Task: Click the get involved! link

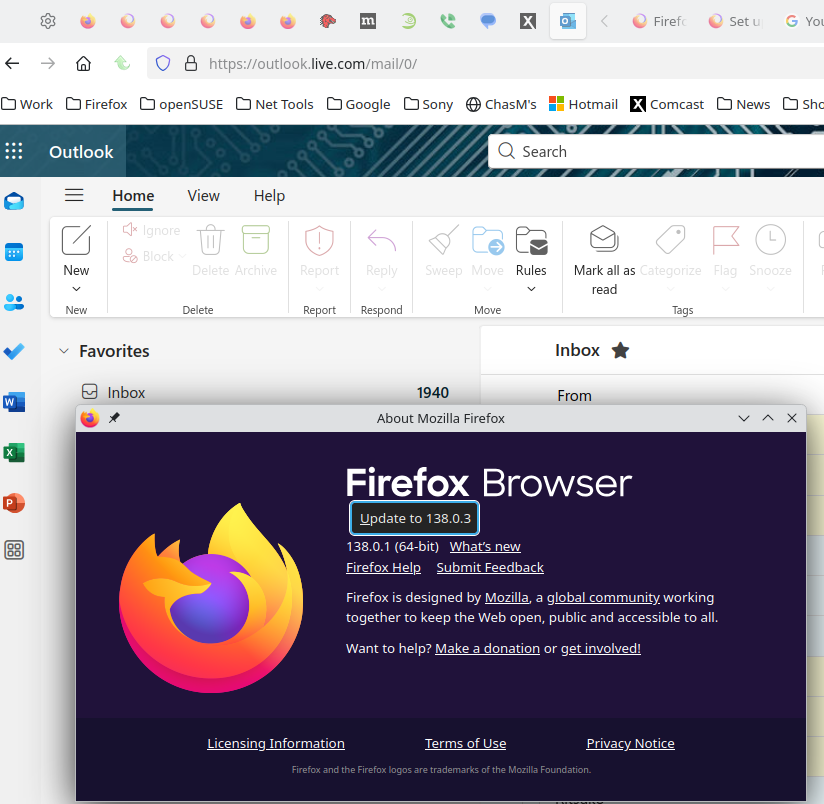Action: (x=601, y=648)
